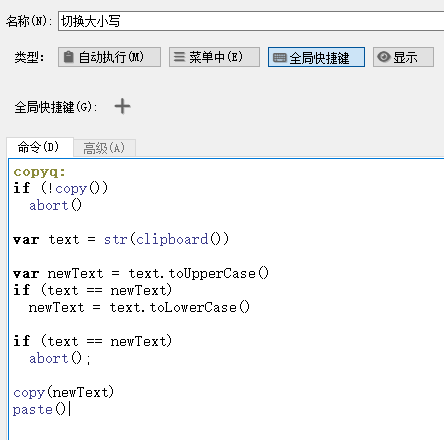The height and width of the screenshot is (440, 444).
Task: Switch to the 高级(A) tab
Action: coord(104,148)
